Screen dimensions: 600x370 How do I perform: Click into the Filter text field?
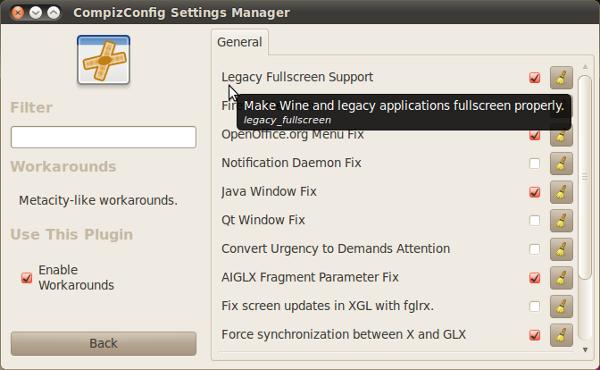tap(103, 137)
